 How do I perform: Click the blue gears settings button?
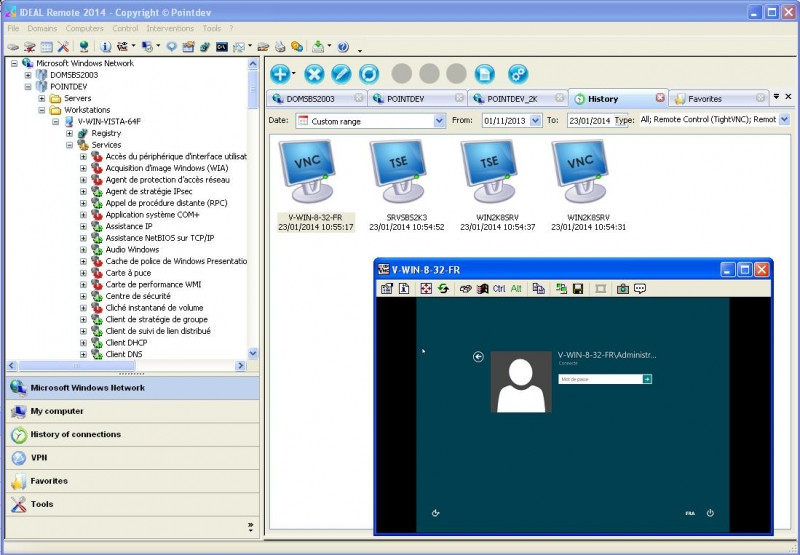(518, 74)
